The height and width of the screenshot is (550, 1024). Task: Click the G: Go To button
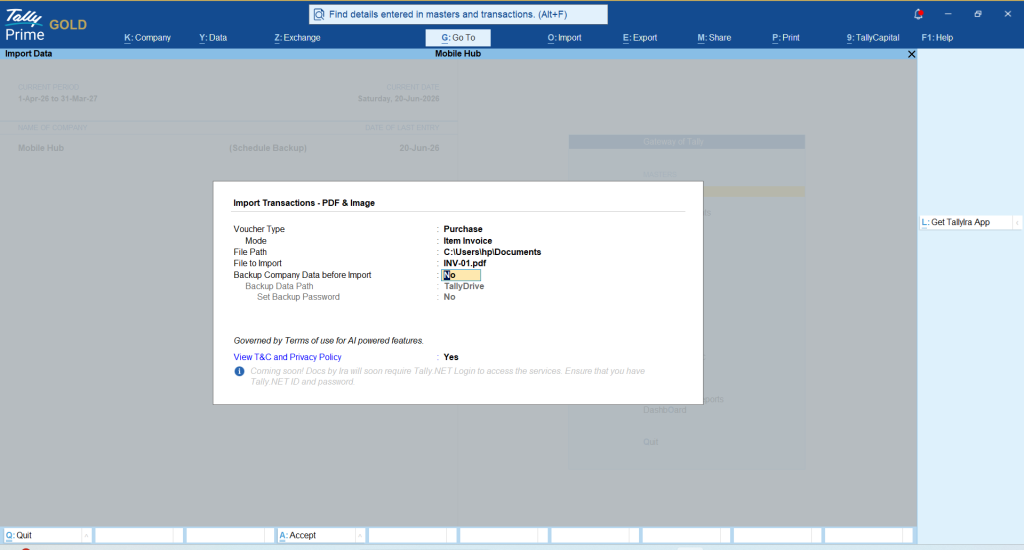tap(458, 38)
